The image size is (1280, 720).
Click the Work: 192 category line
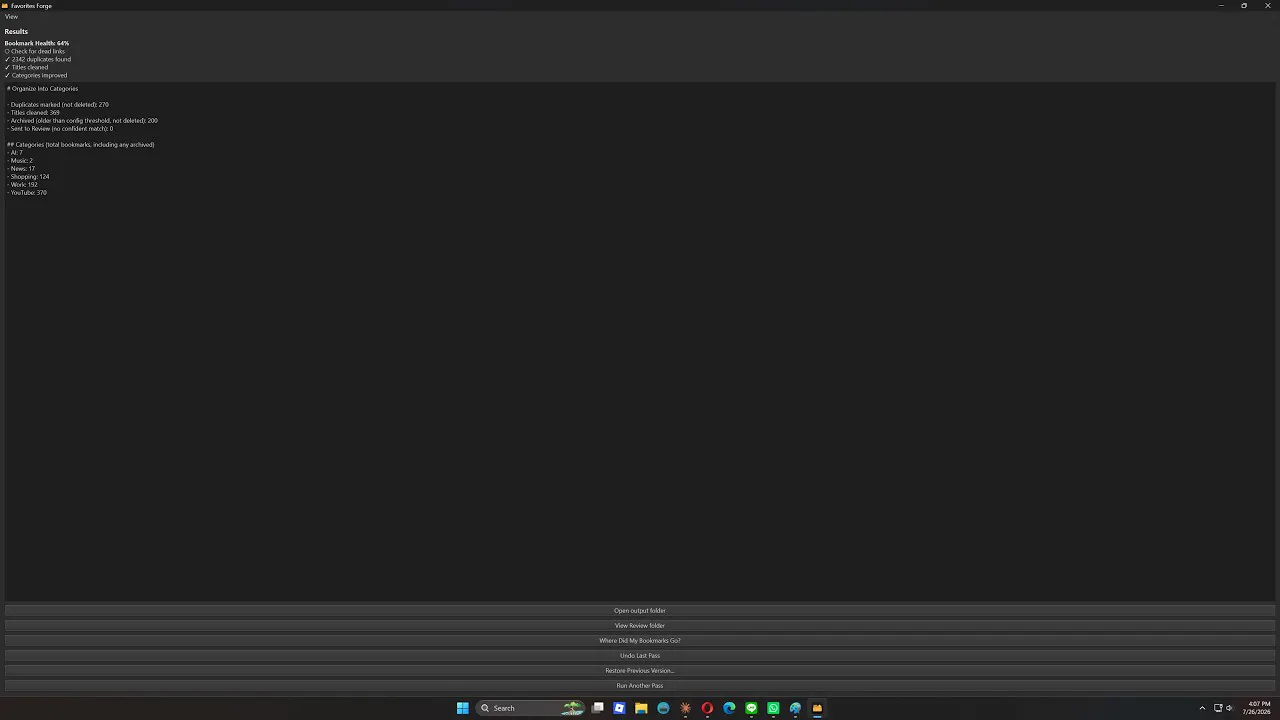pos(23,185)
